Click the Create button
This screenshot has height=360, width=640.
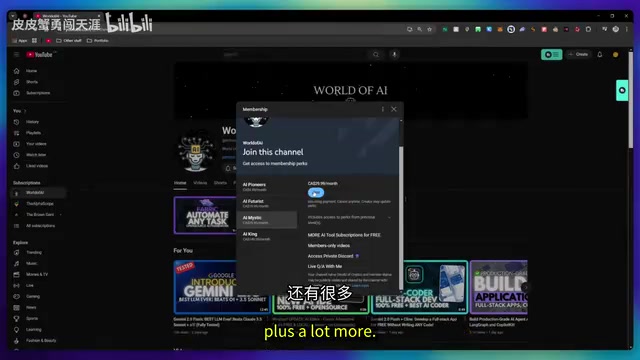[x=578, y=54]
